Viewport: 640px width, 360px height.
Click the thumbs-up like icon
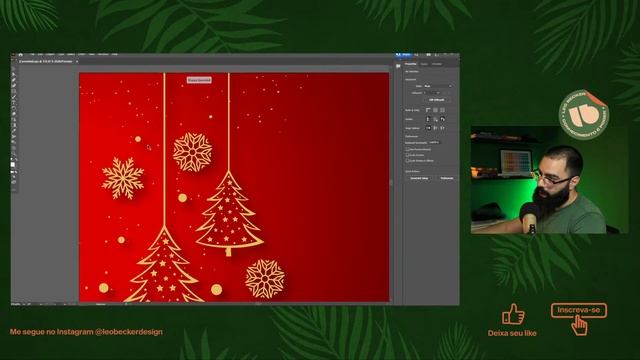(x=513, y=314)
